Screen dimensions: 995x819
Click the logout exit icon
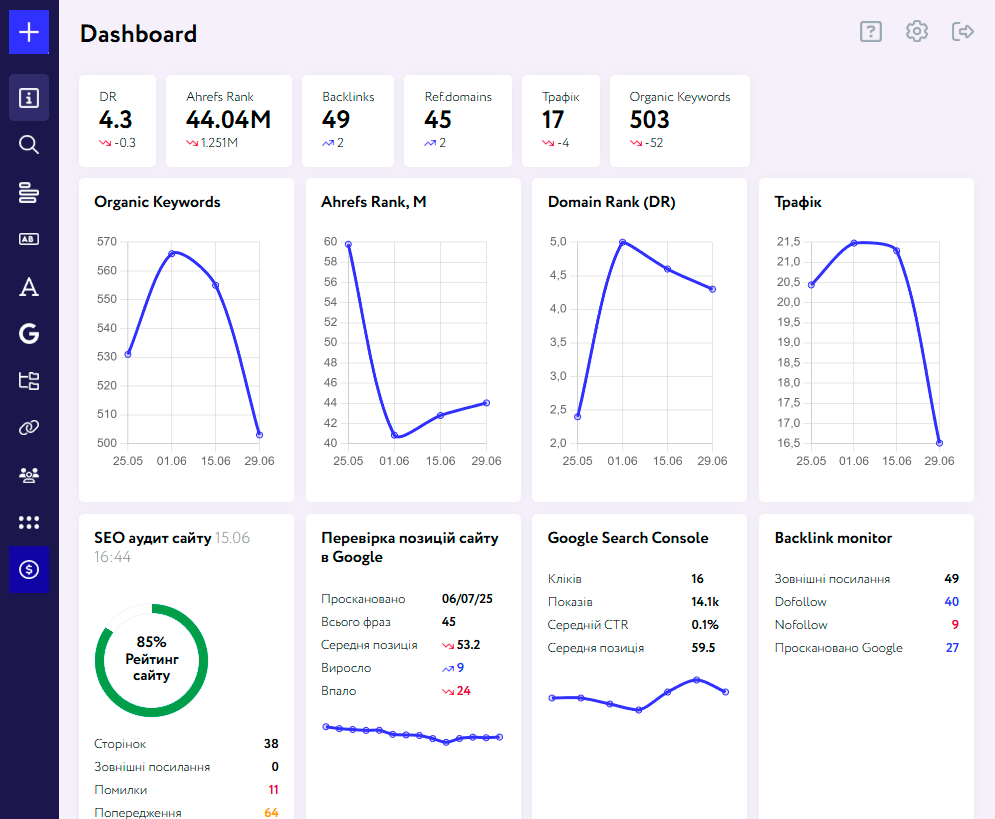click(963, 32)
